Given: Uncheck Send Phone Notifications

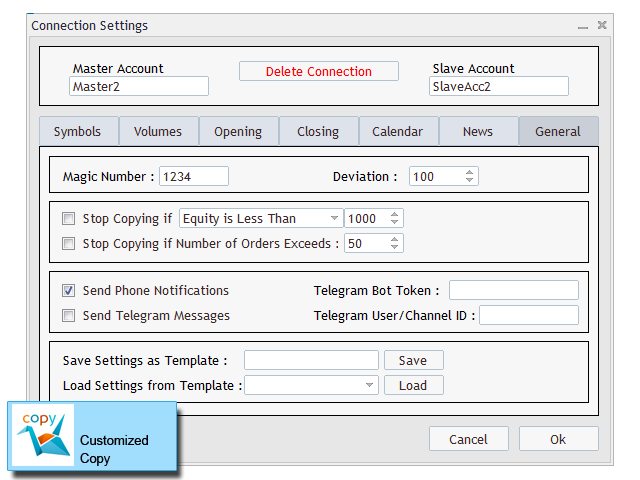Looking at the screenshot, I should [x=68, y=291].
